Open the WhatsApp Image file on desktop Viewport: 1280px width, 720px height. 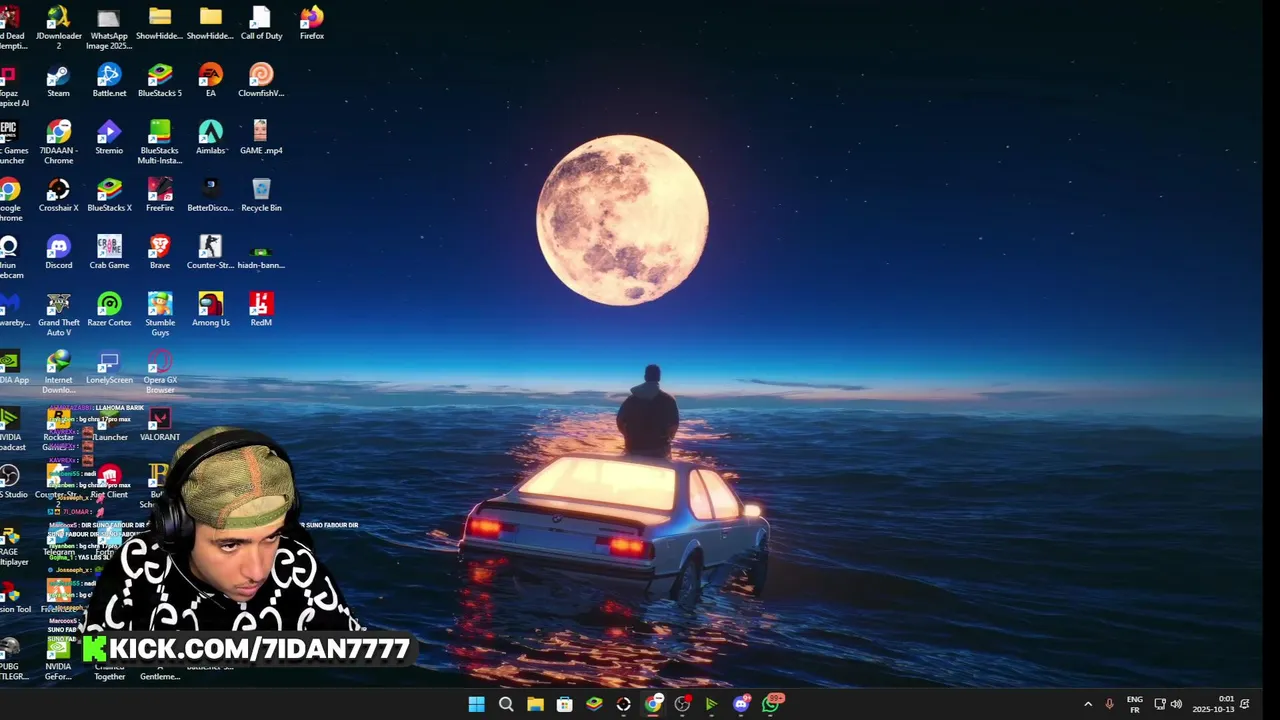pos(109,27)
